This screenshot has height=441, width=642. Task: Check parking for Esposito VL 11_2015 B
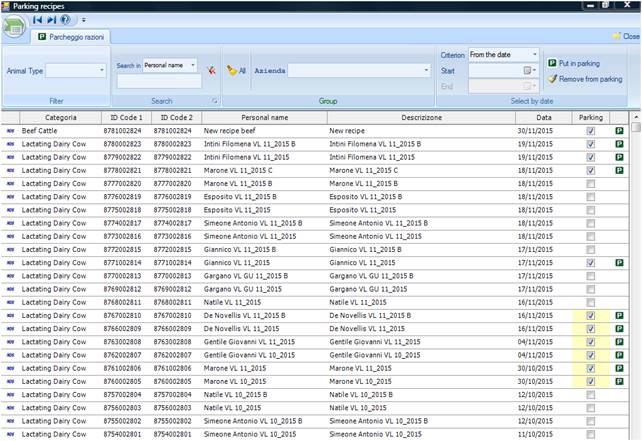tap(590, 197)
